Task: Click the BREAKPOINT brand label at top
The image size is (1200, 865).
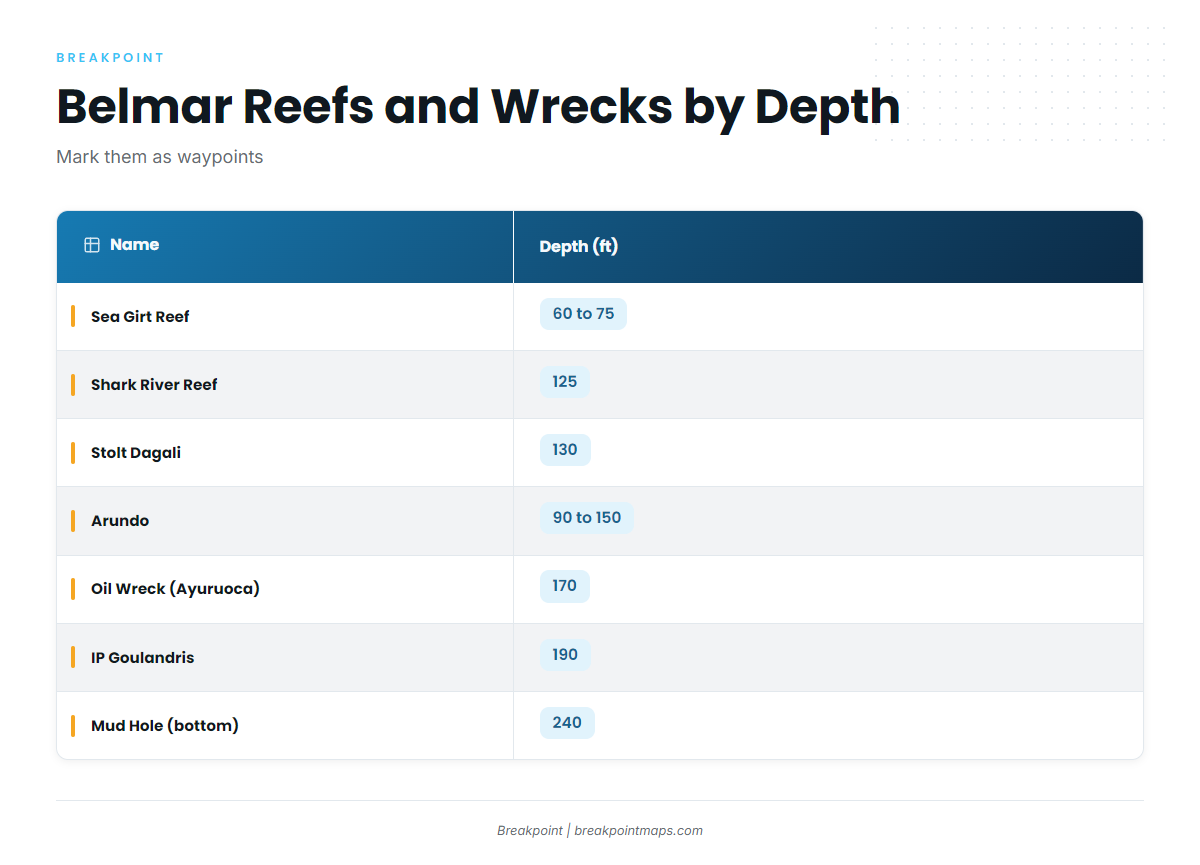Action: point(110,58)
